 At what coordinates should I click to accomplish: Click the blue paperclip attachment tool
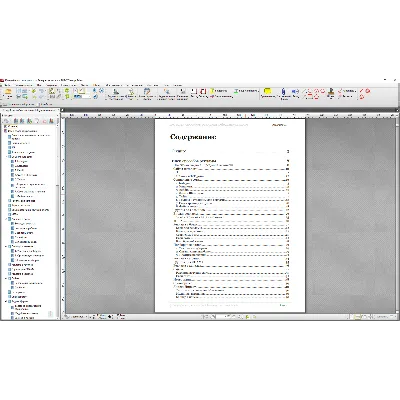tap(284, 91)
